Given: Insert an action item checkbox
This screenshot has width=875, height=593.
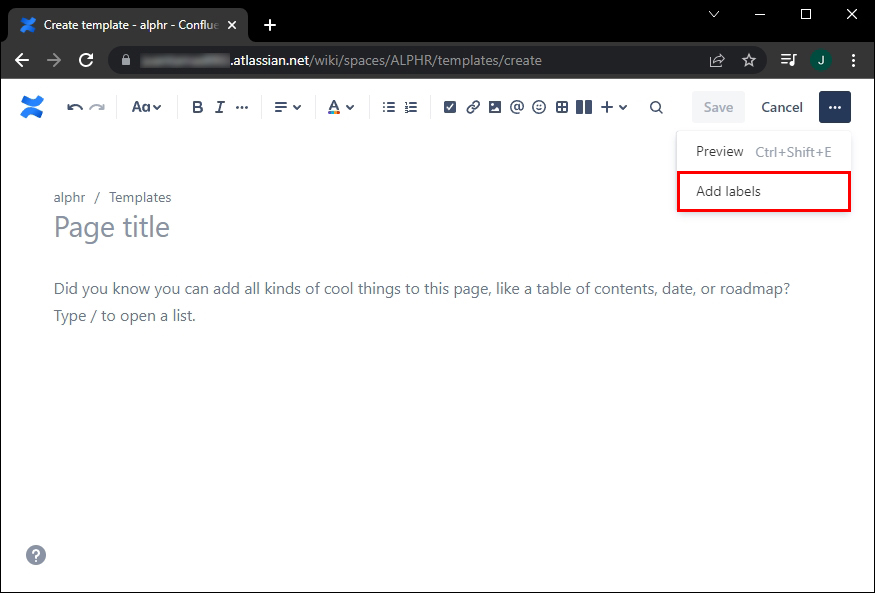Looking at the screenshot, I should pyautogui.click(x=450, y=107).
